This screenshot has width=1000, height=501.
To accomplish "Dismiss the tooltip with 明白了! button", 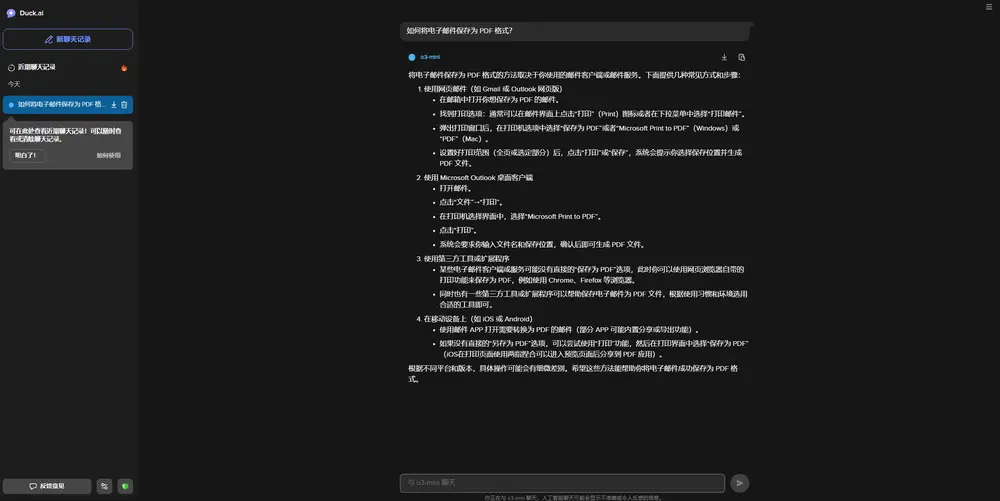I will click(27, 155).
